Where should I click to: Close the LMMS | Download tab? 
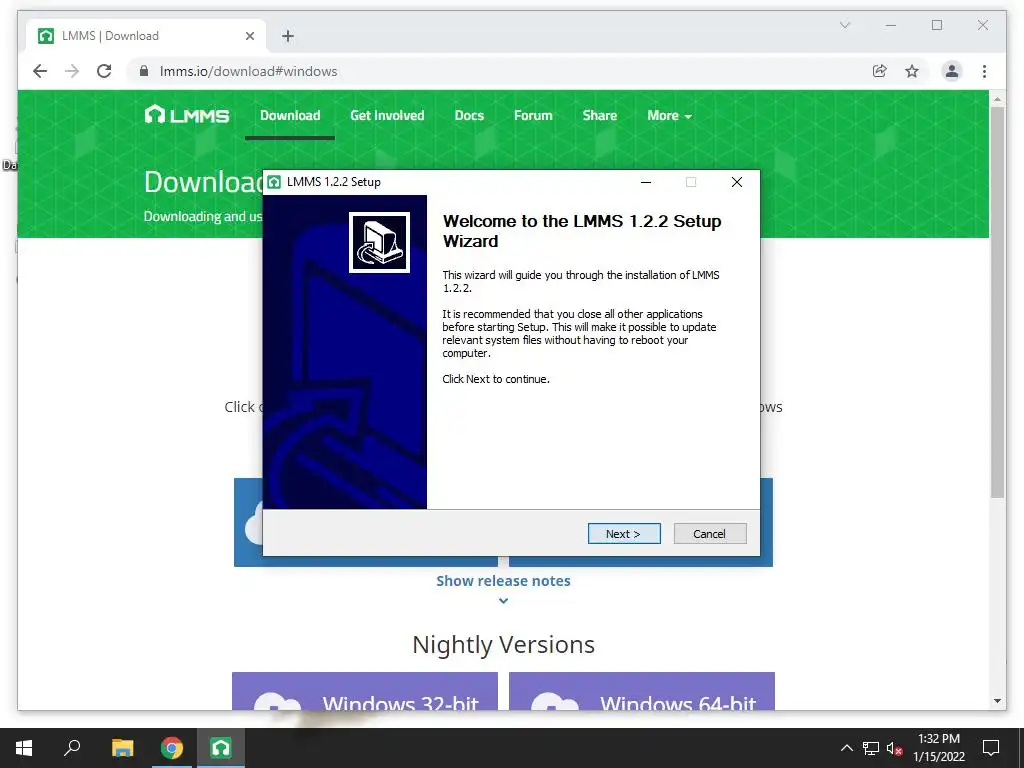click(249, 36)
